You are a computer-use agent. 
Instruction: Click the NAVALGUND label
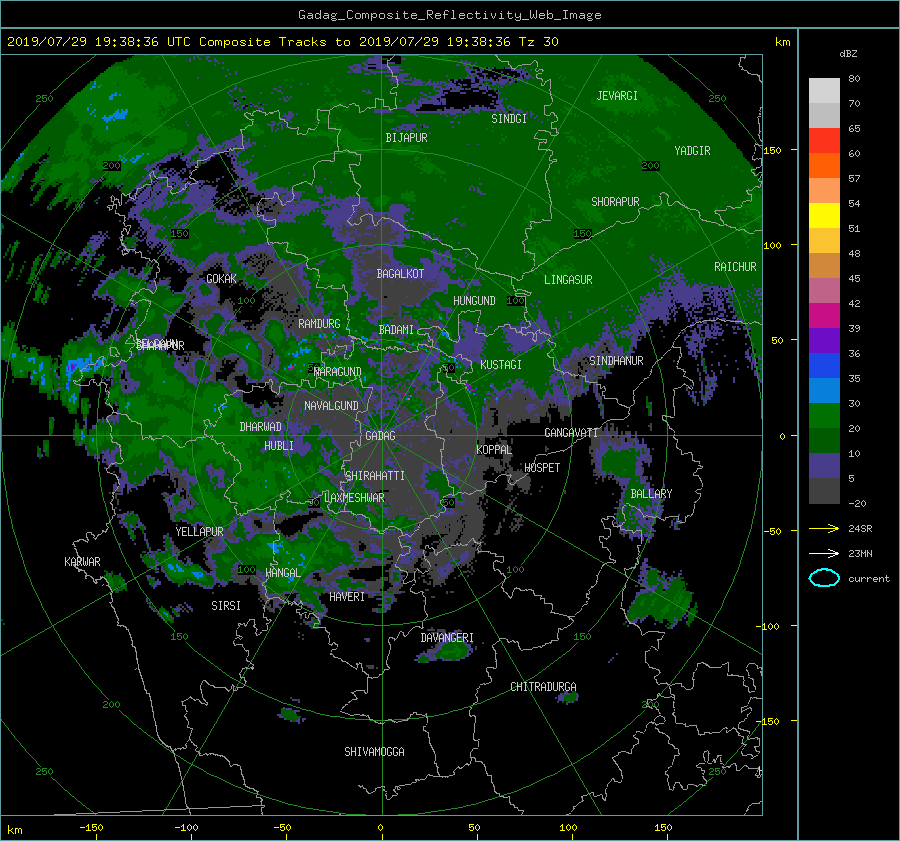click(x=331, y=406)
